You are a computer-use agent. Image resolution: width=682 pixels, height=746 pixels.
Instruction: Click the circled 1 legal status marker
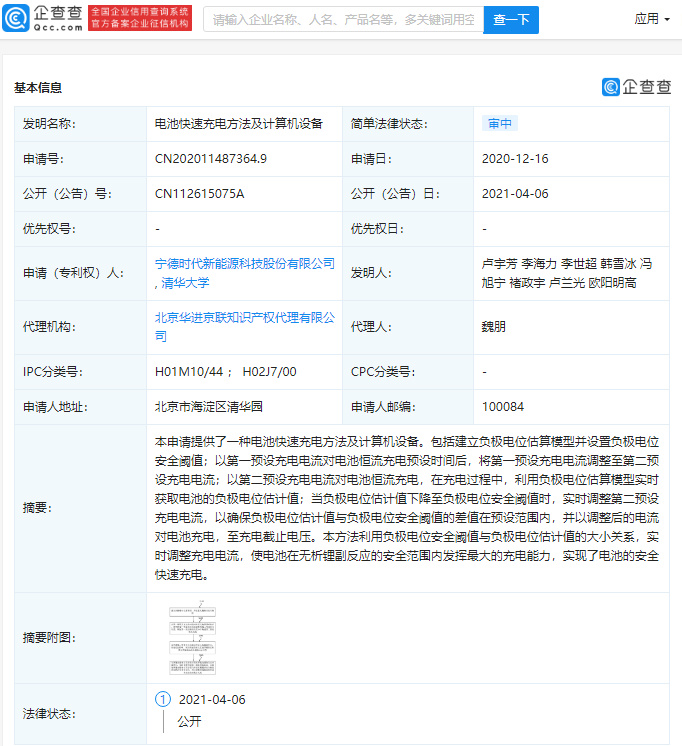(163, 700)
